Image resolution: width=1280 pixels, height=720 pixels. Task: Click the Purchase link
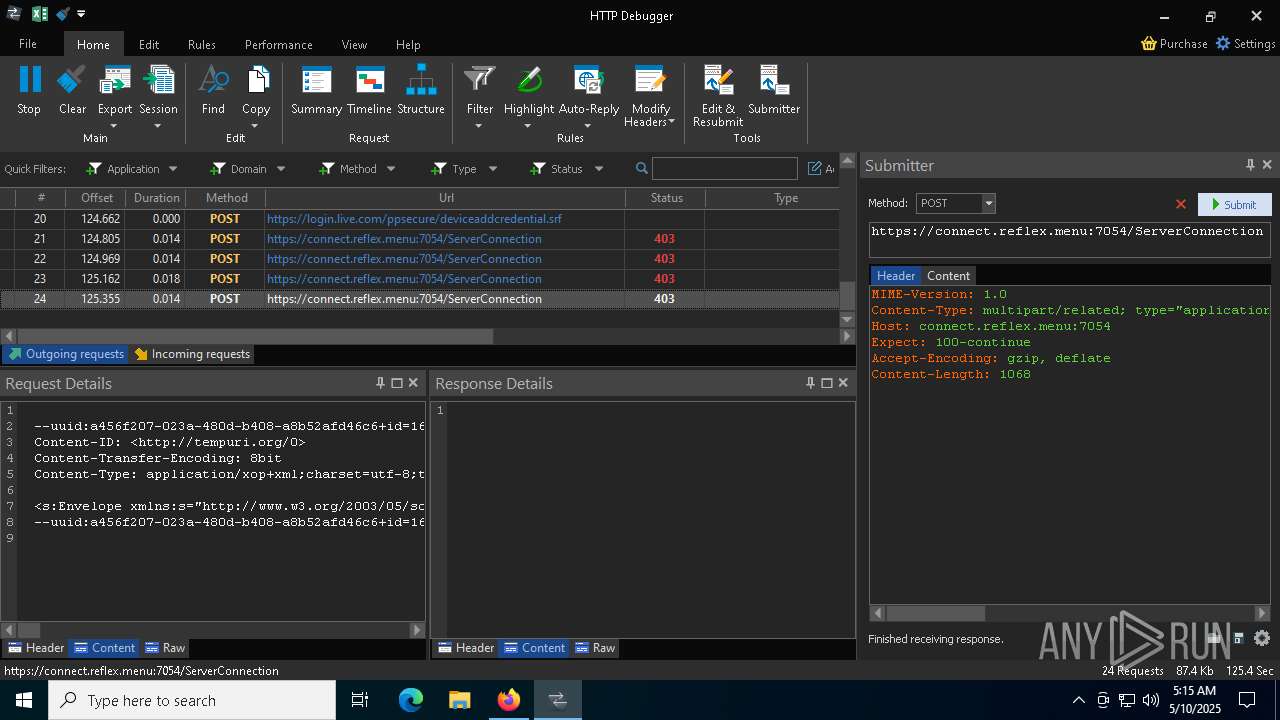tap(1174, 44)
